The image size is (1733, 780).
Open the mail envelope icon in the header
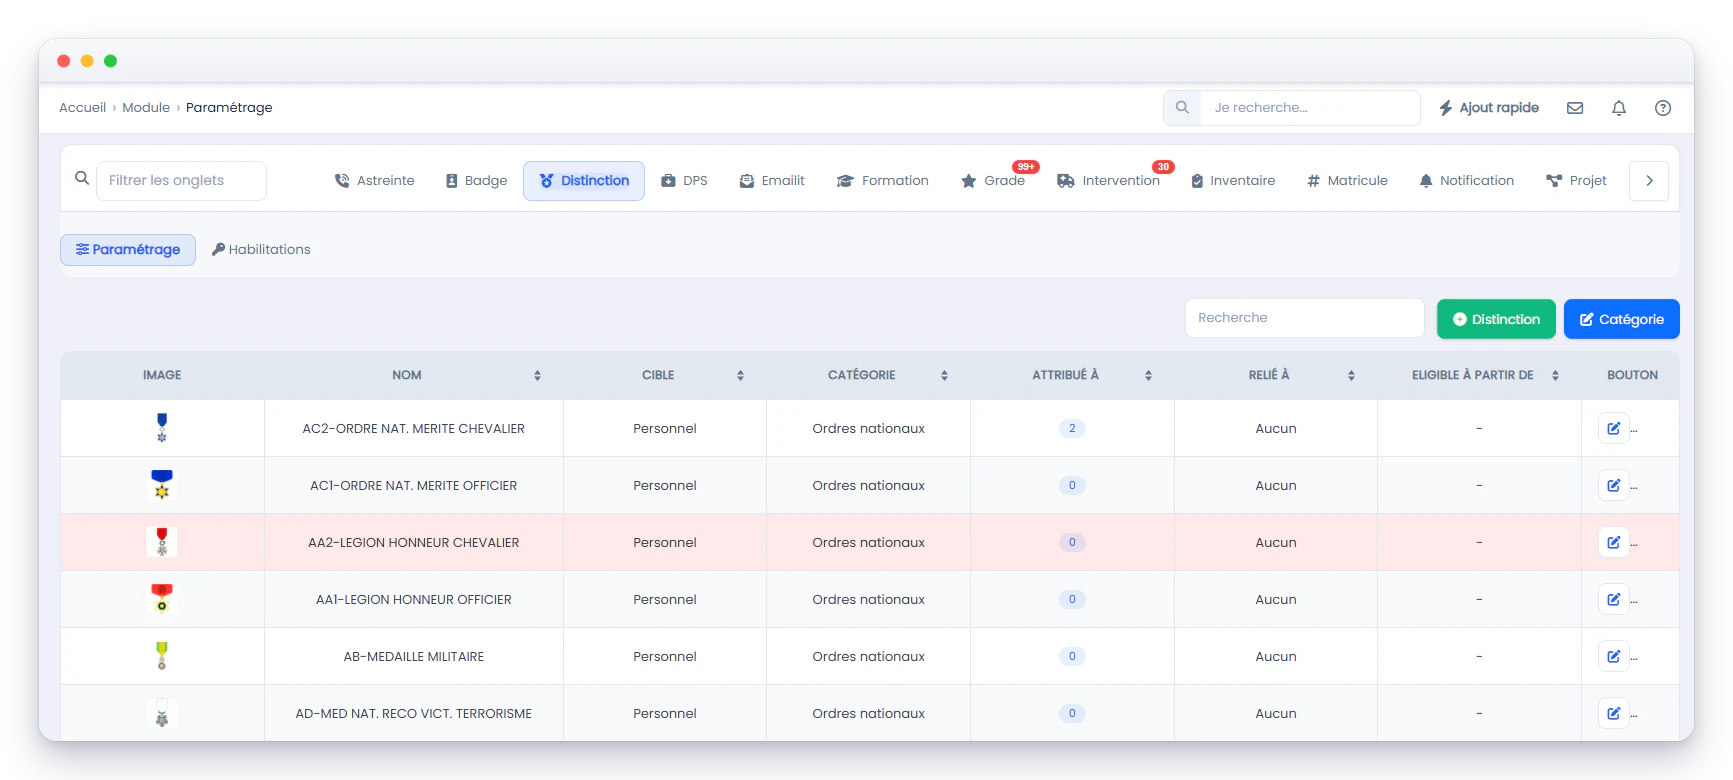1575,108
